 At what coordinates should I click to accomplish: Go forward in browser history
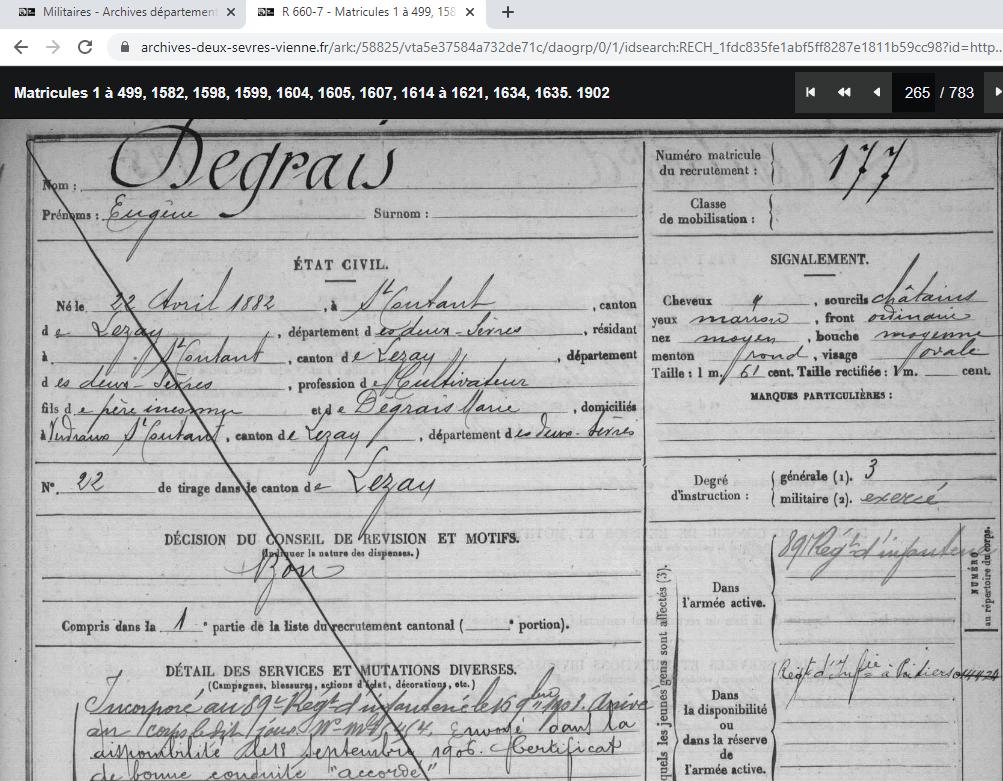coord(53,47)
